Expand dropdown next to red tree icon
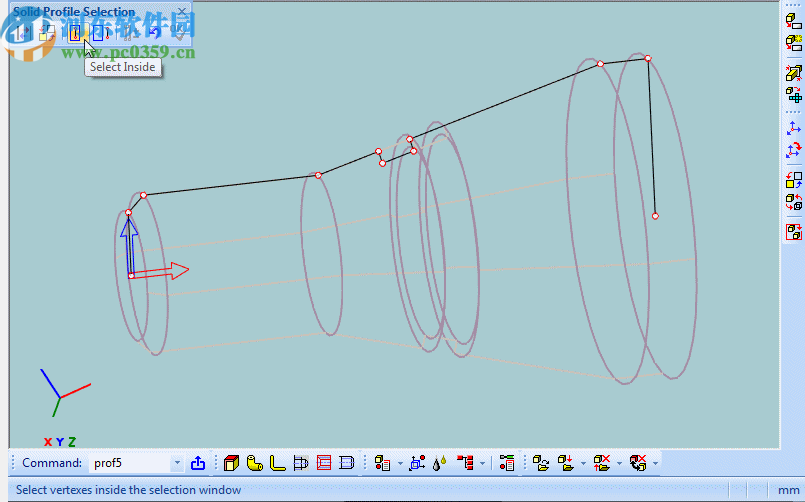 (483, 464)
